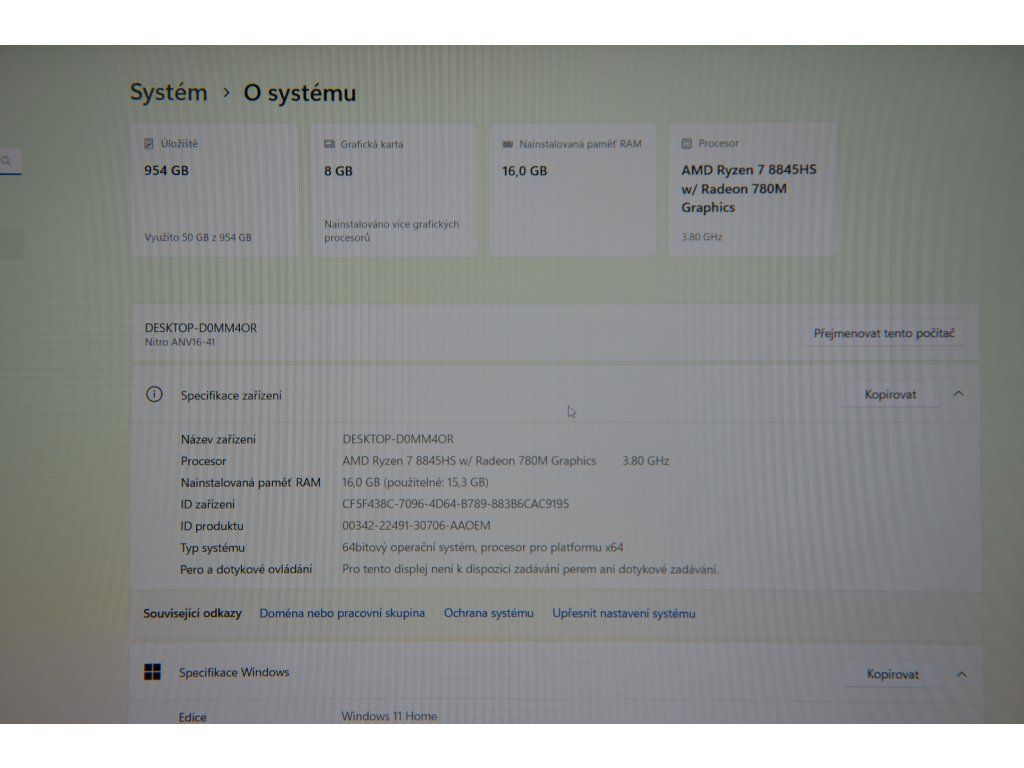
Task: Click the O systému page heading
Action: tap(300, 93)
